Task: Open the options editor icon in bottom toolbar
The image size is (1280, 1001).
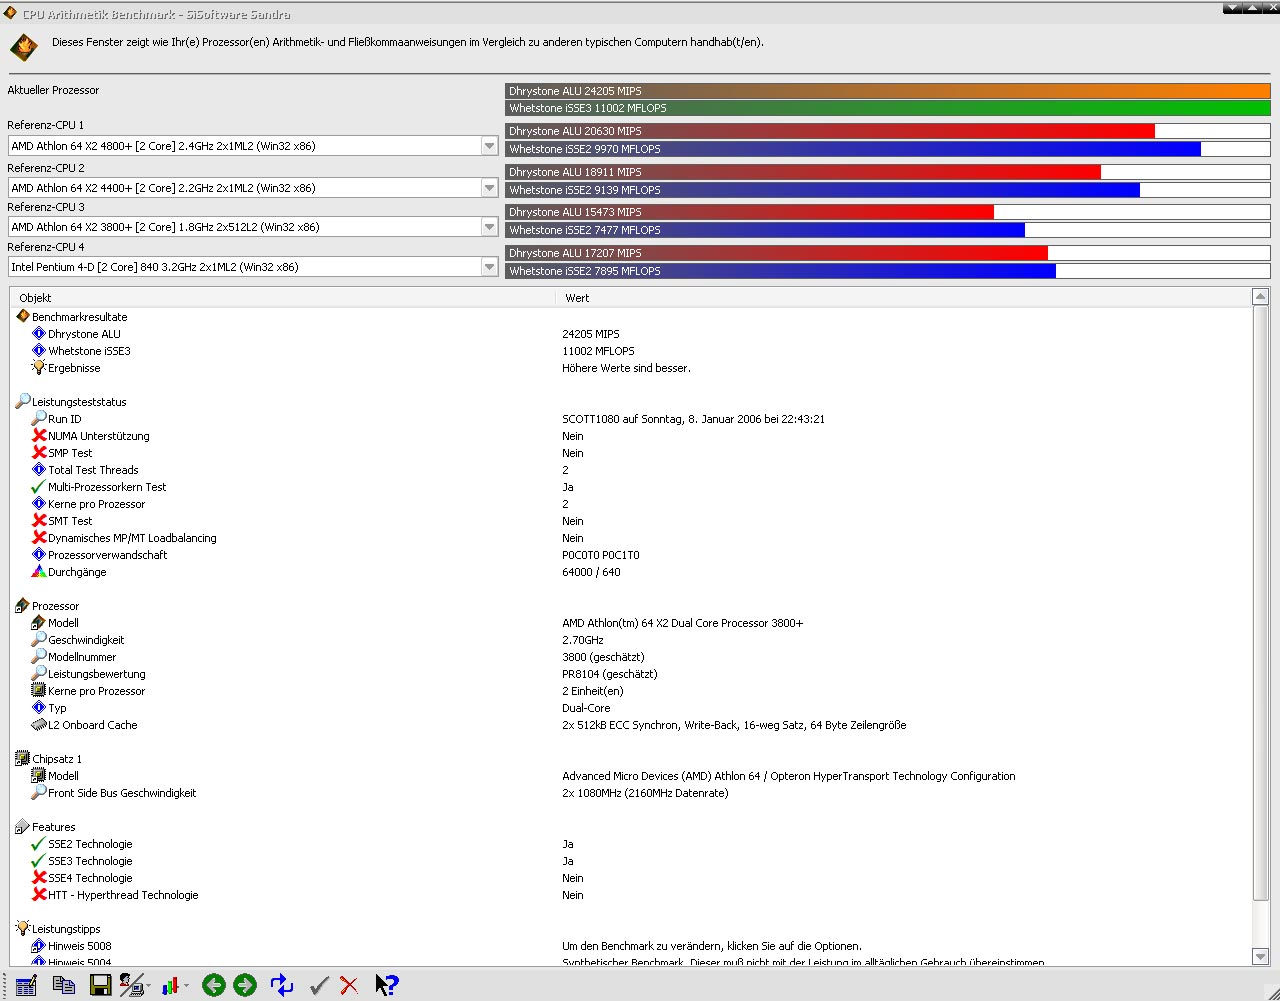Action: pos(26,985)
